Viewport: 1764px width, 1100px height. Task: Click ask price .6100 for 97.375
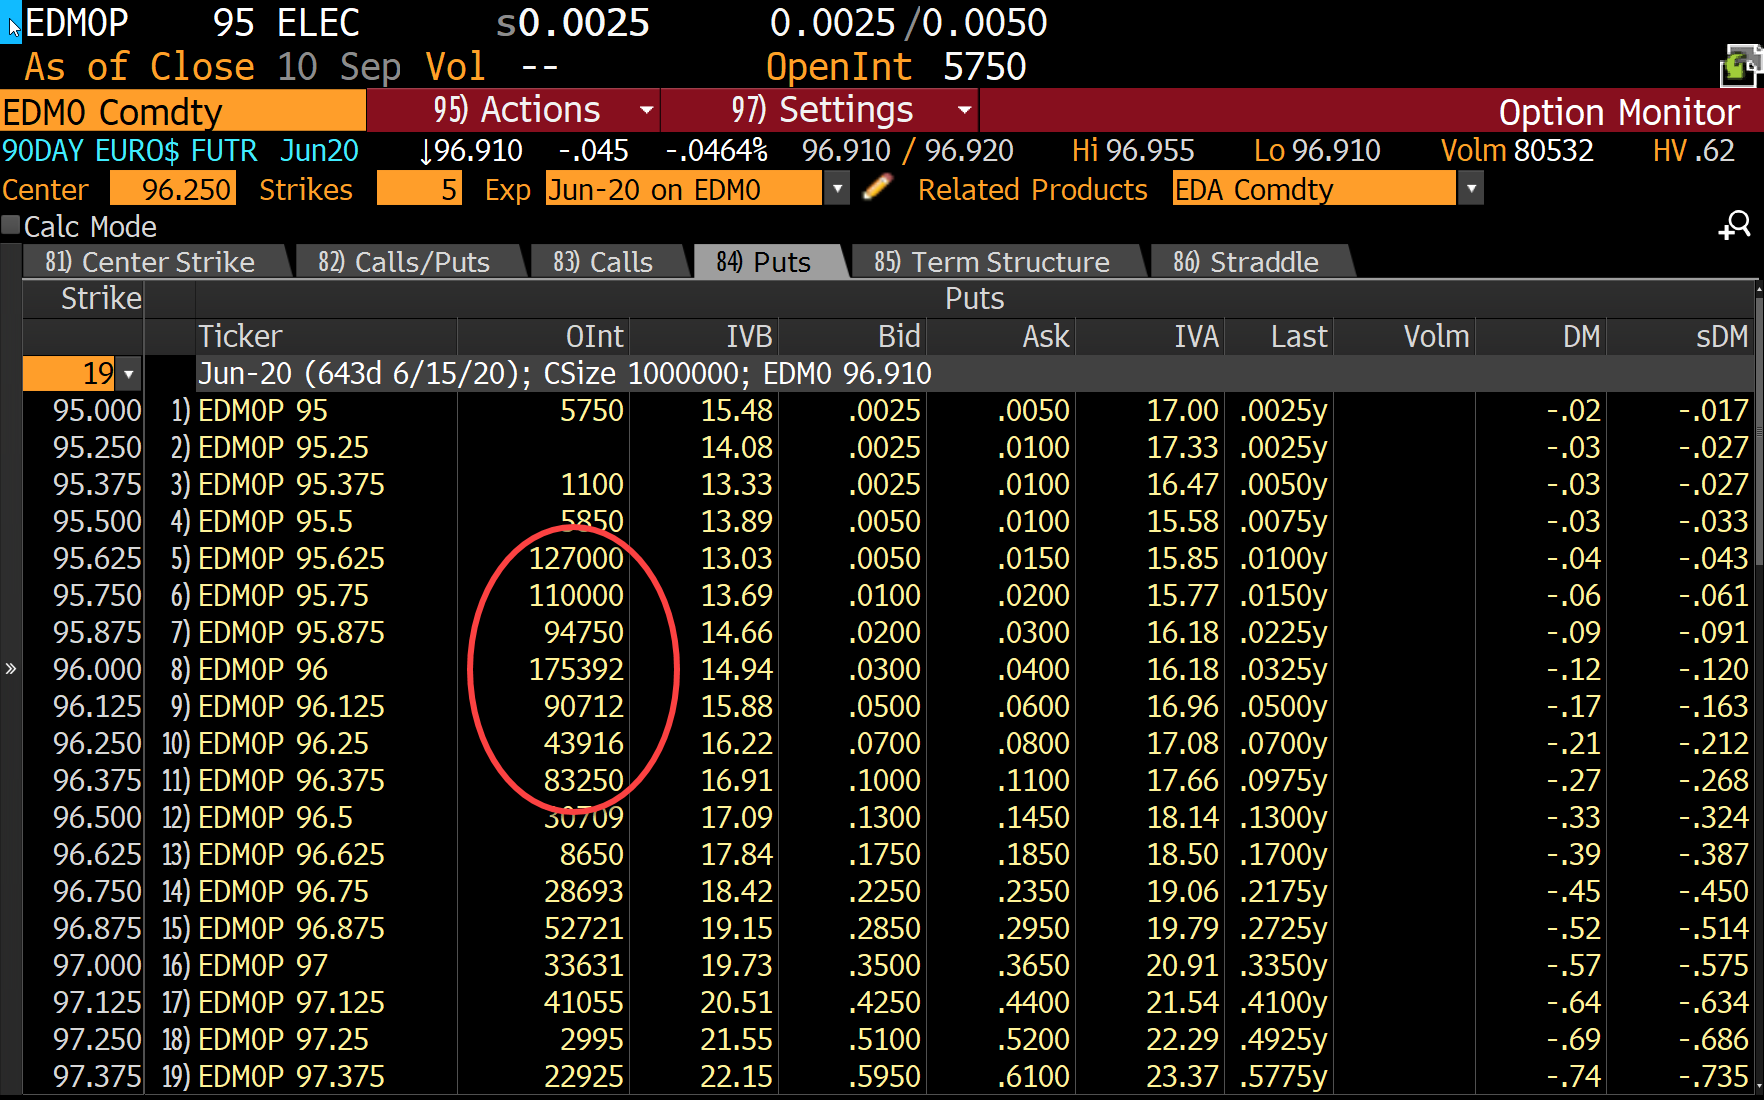coord(1033,1077)
